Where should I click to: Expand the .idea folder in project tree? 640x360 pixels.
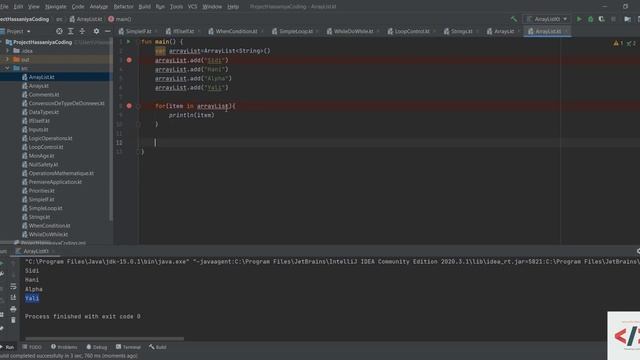7,51
